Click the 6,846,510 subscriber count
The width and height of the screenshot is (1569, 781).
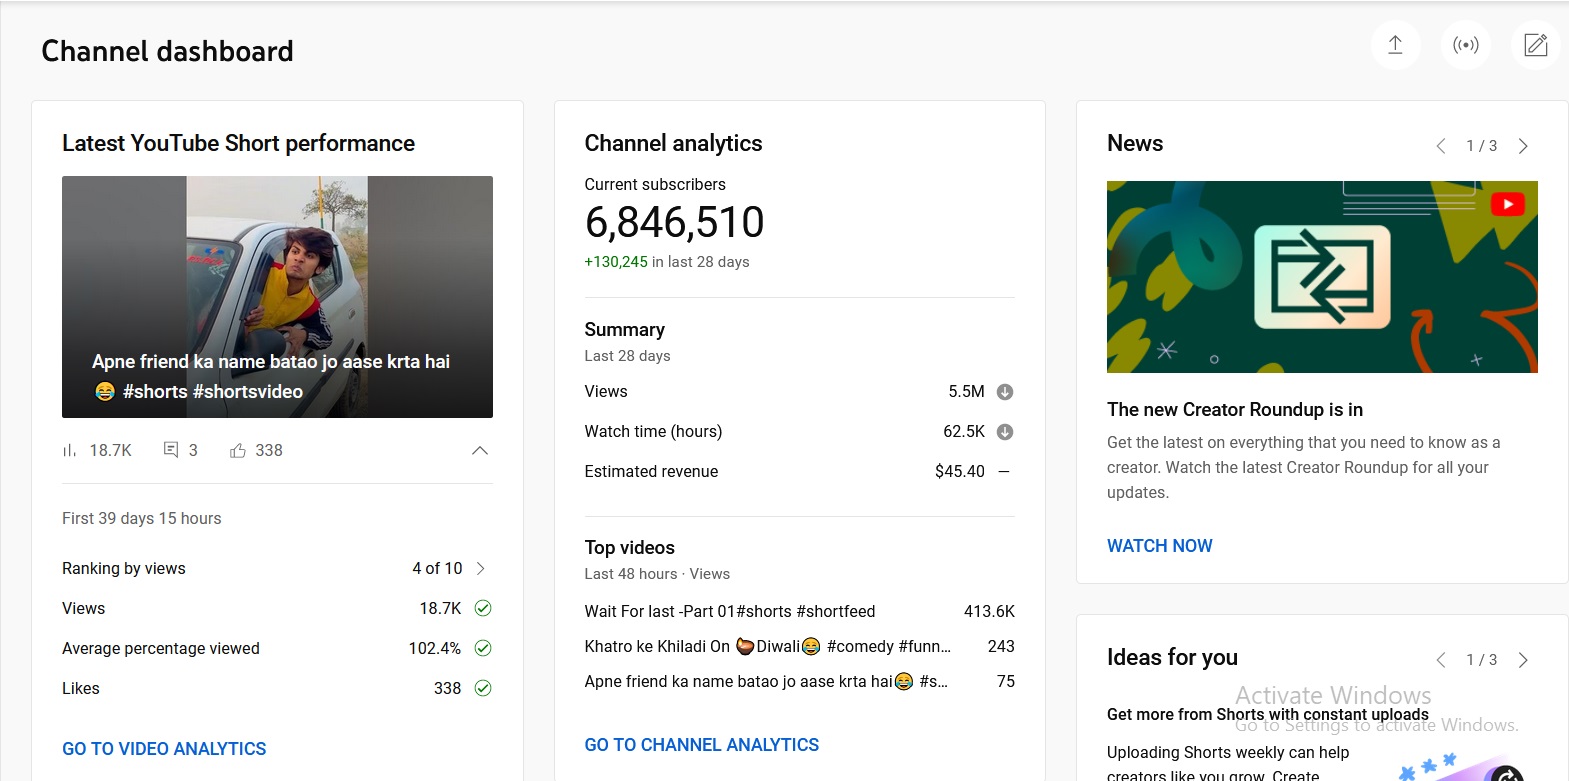tap(675, 222)
